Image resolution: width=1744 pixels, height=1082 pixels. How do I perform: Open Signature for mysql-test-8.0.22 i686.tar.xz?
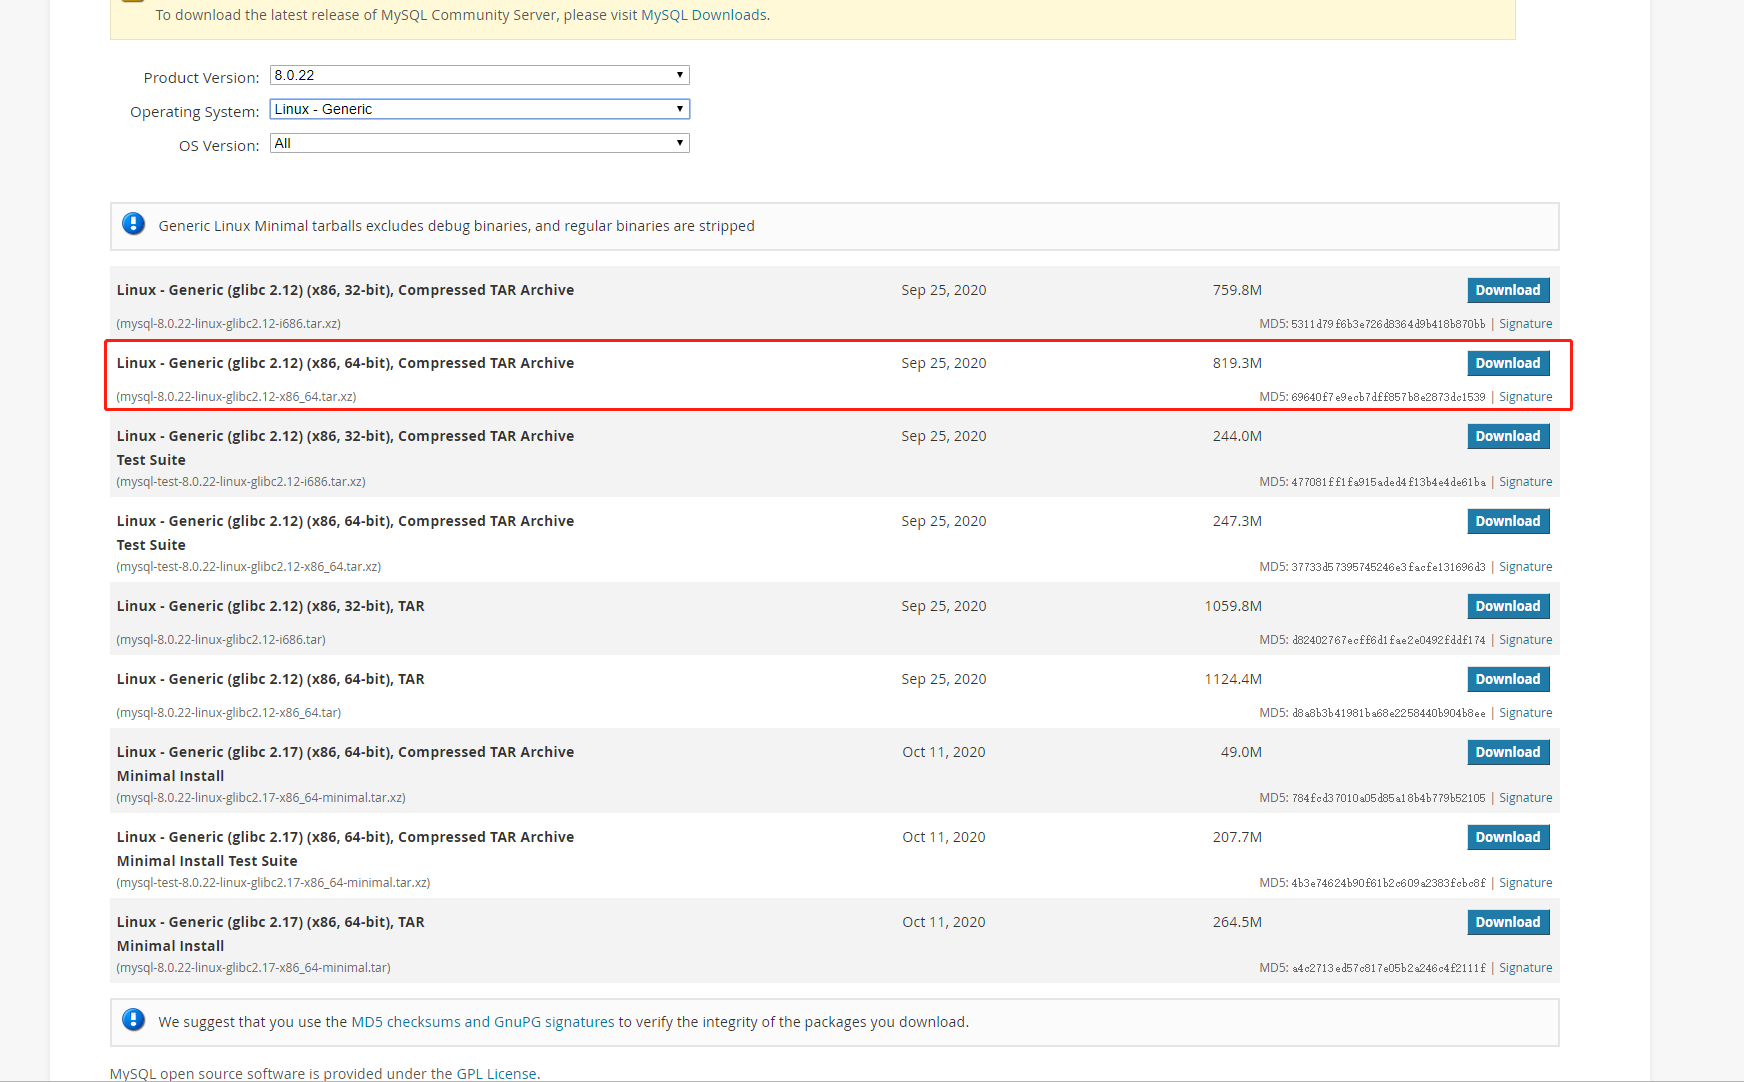pyautogui.click(x=1525, y=482)
